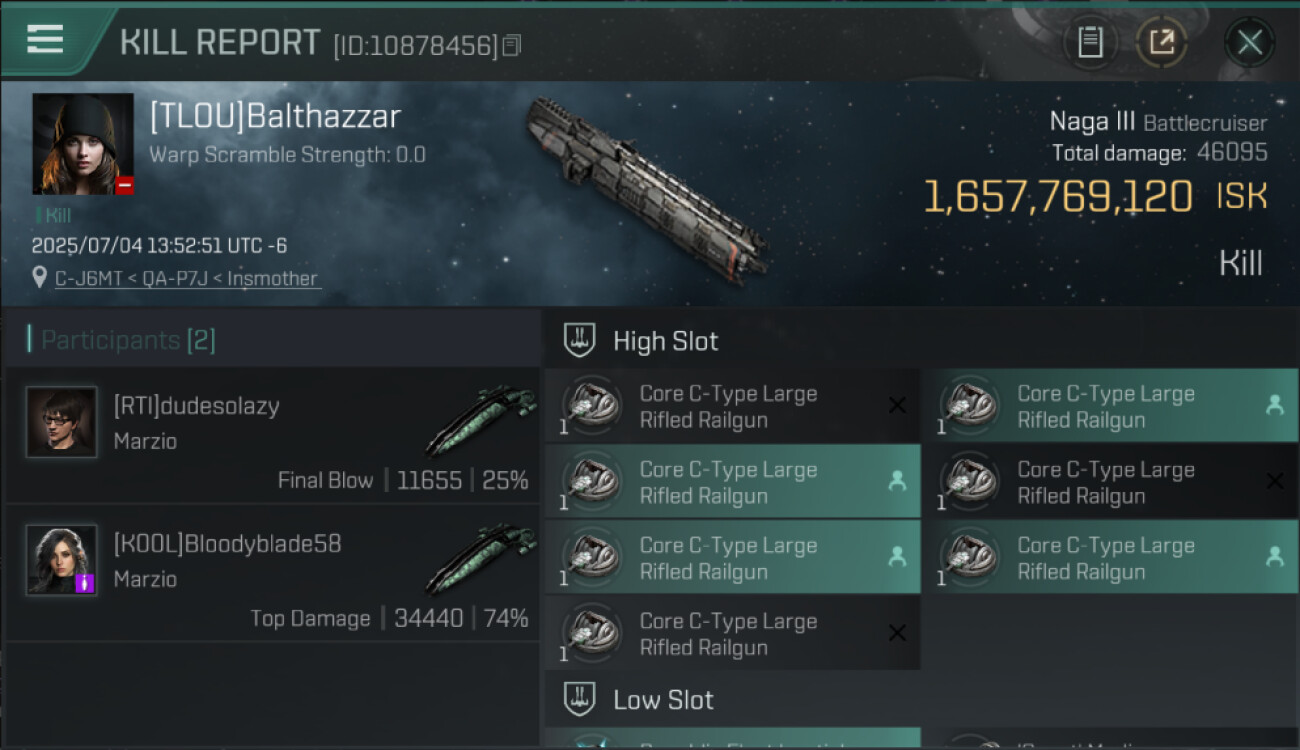Viewport: 1300px width, 750px height.
Task: Open the clipboard notes icon
Action: 1090,42
